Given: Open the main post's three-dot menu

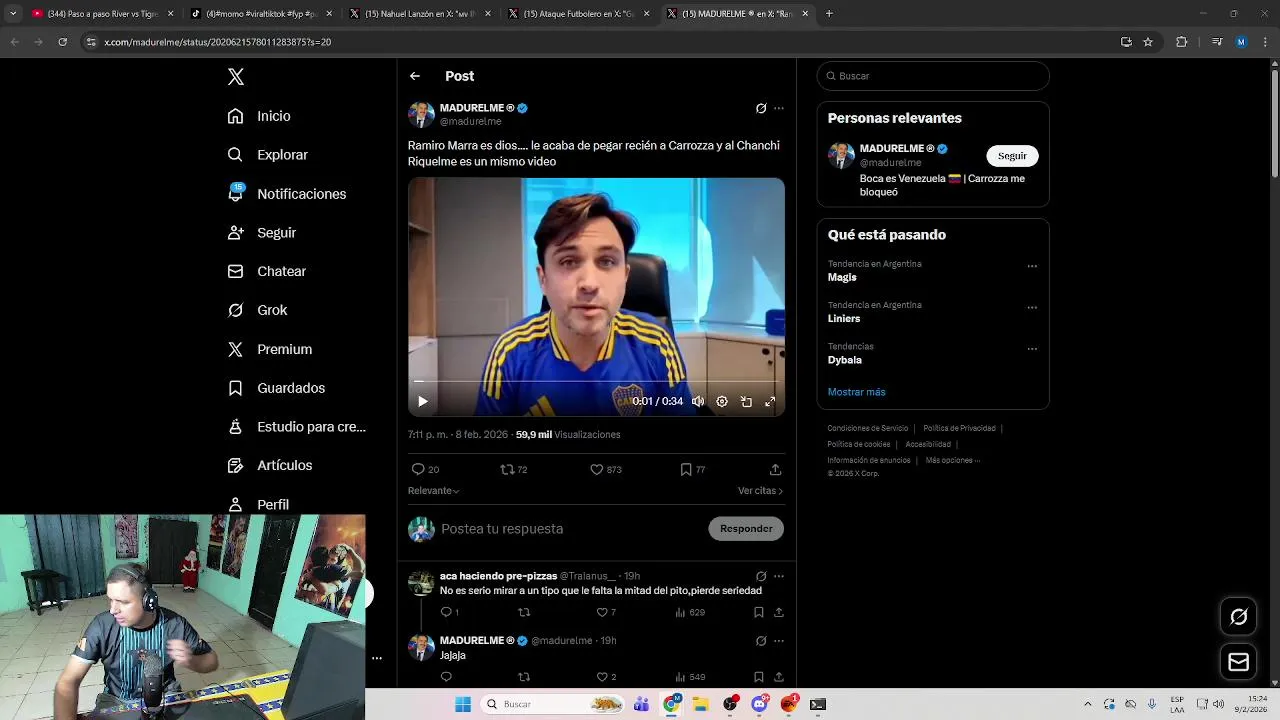Looking at the screenshot, I should tap(779, 108).
